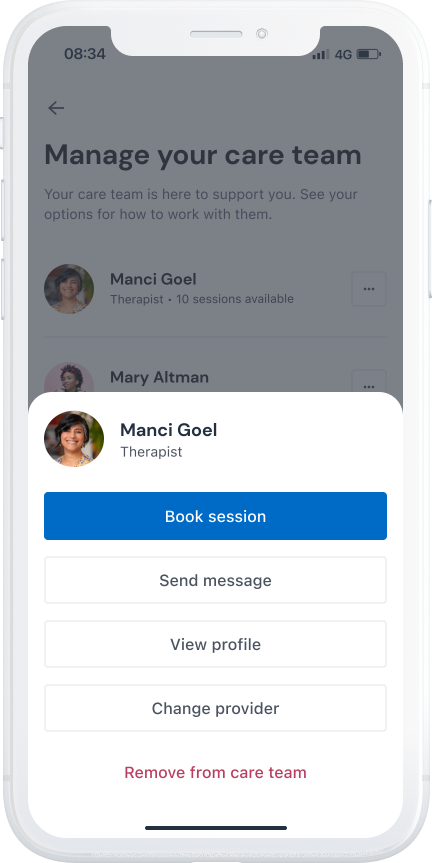Click the Remove from care team link
Image resolution: width=432 pixels, height=863 pixels.
click(215, 772)
